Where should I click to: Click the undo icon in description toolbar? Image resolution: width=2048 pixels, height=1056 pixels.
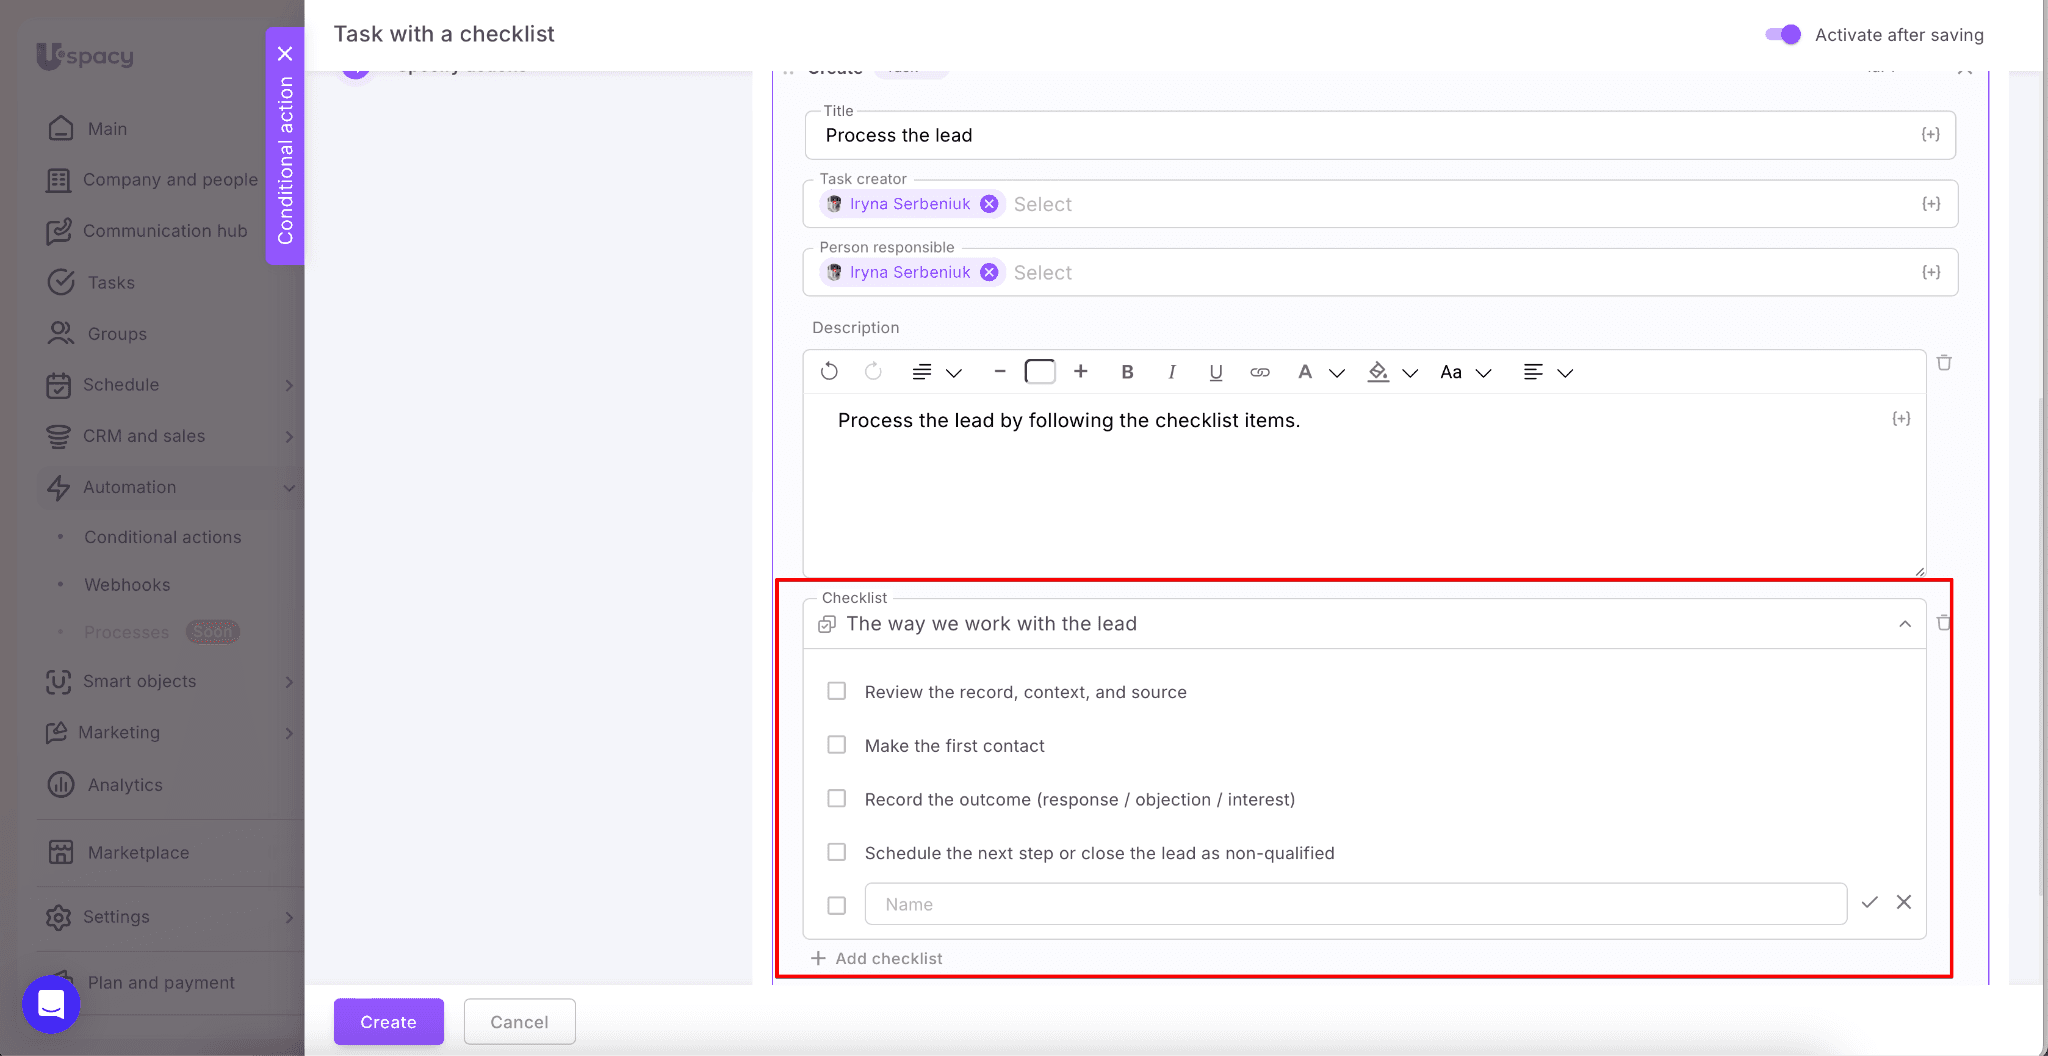[x=829, y=372]
